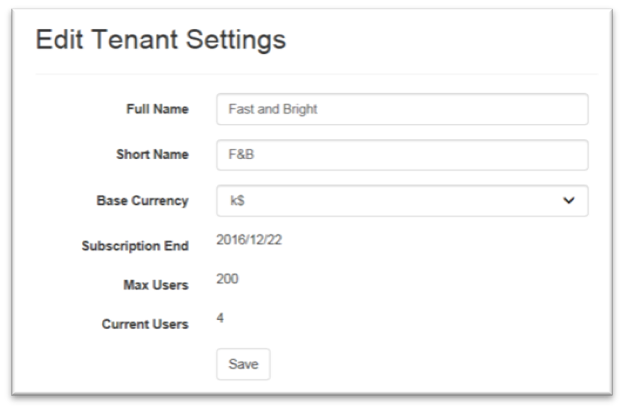Click the 'Fast and Bright' text
This screenshot has width=623, height=409.
(x=273, y=109)
